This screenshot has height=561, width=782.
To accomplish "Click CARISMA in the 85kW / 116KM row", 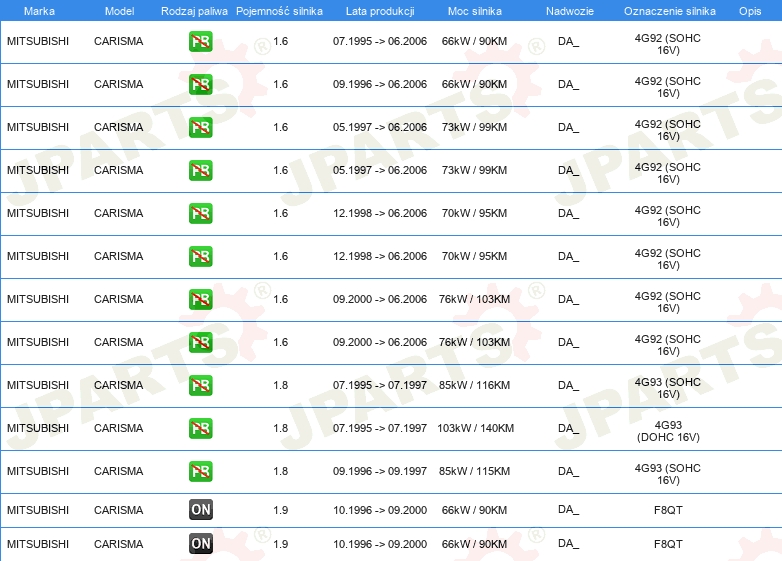I will [x=119, y=385].
